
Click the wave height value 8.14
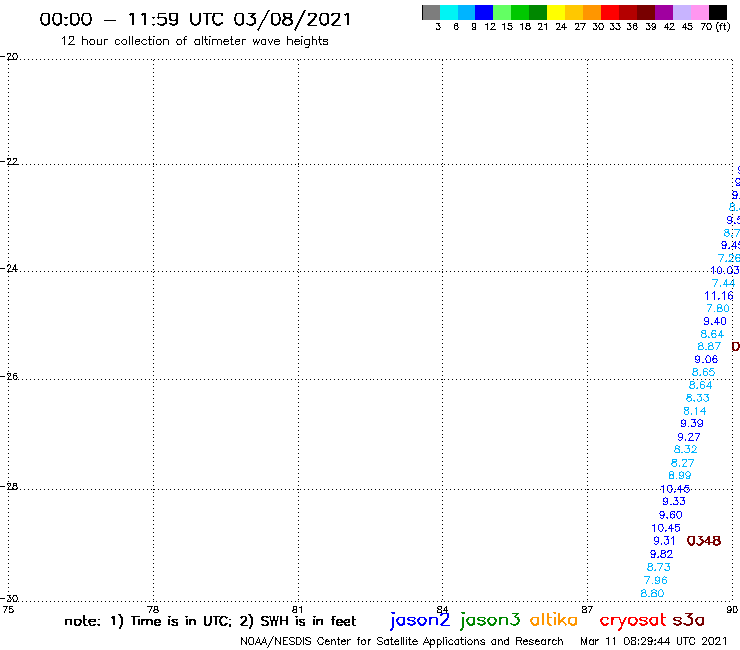(695, 411)
